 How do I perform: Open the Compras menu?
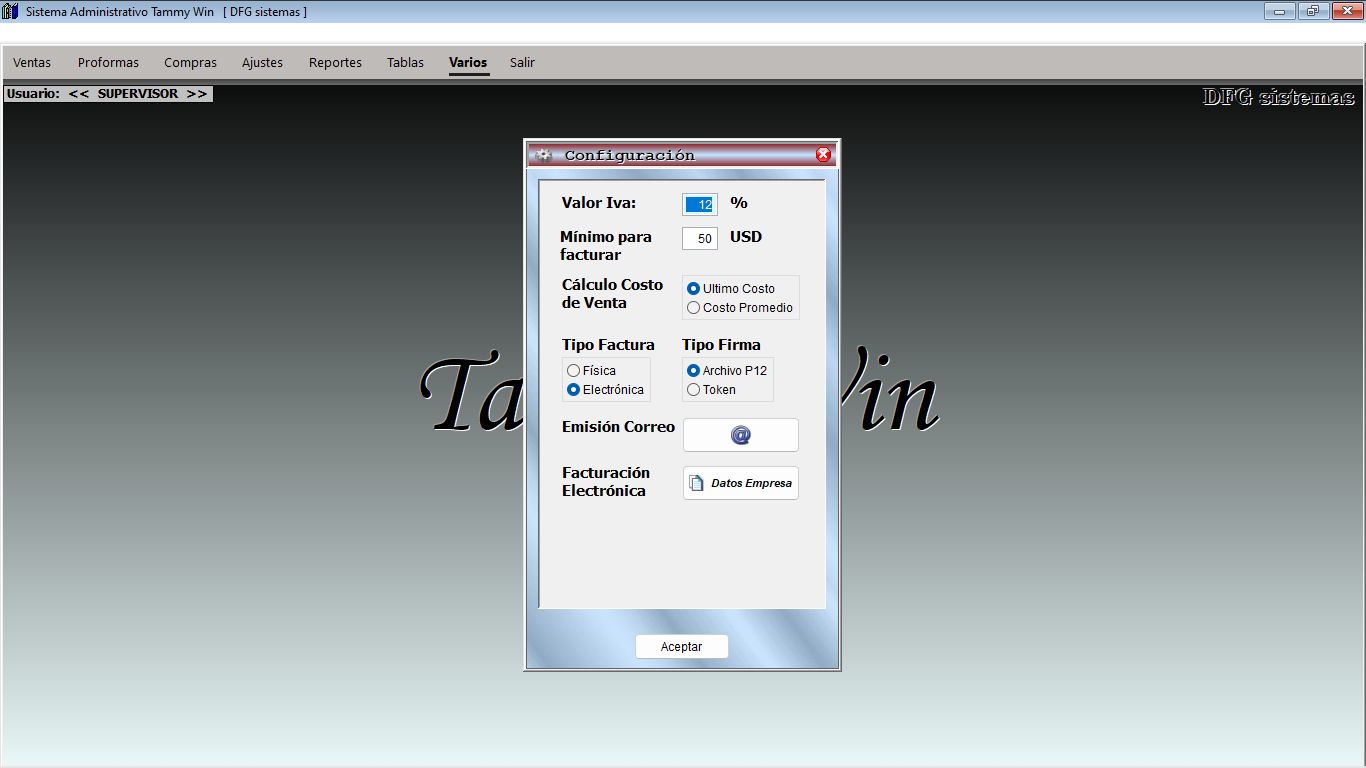(190, 62)
